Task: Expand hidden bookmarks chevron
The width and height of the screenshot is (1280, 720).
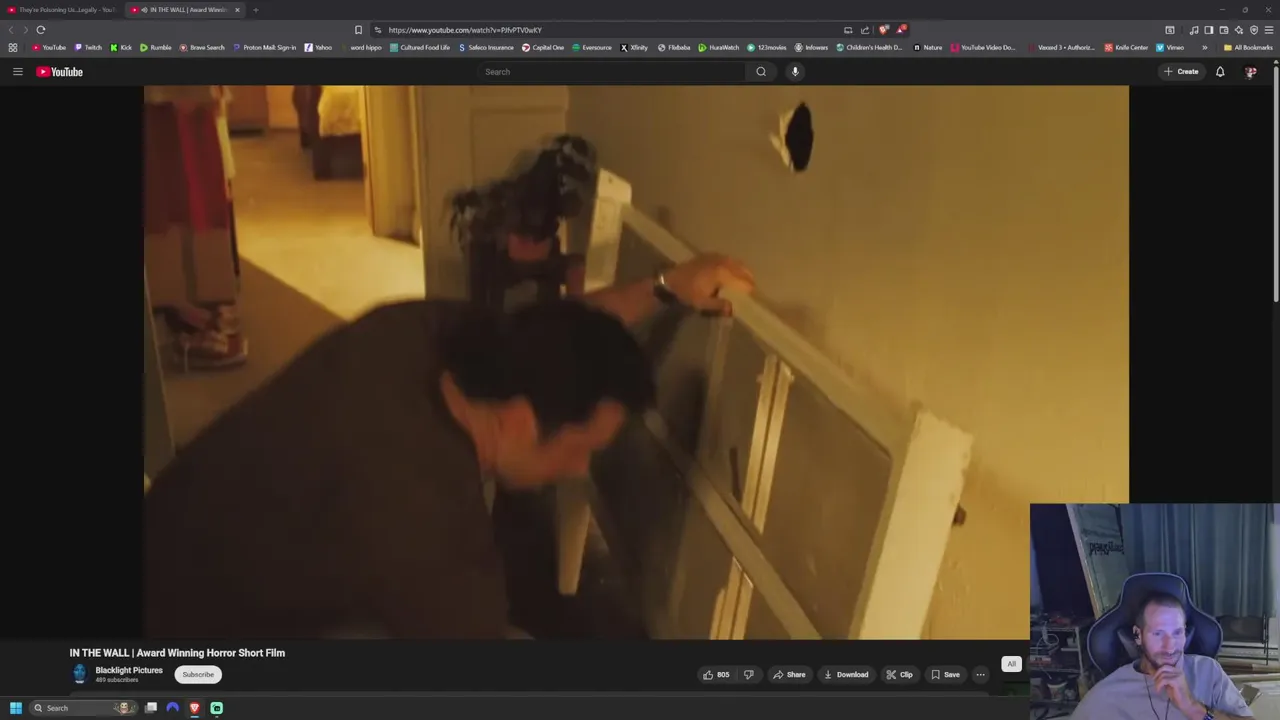Action: pyautogui.click(x=1204, y=47)
